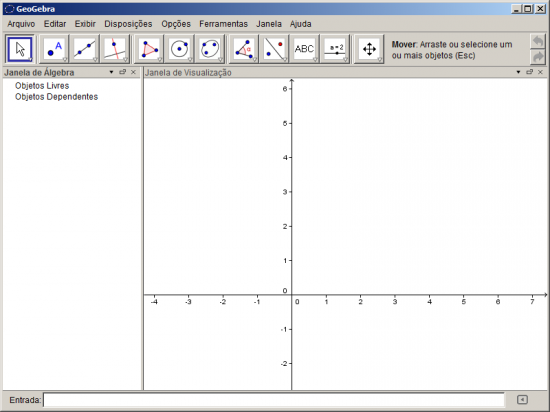Open the Opções menu

click(176, 24)
